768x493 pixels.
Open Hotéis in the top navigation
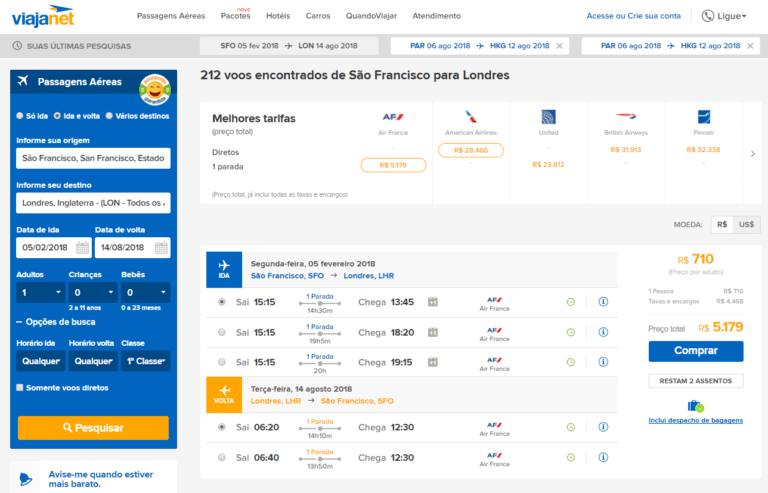click(x=278, y=16)
